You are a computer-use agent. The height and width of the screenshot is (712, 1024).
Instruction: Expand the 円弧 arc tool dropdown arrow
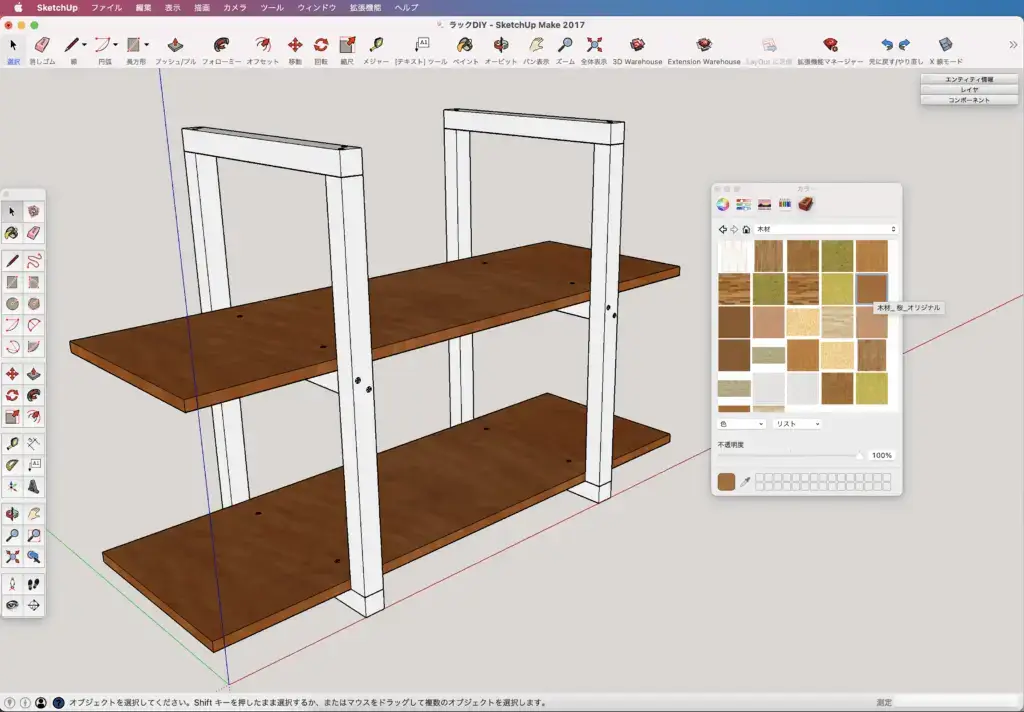tap(116, 45)
